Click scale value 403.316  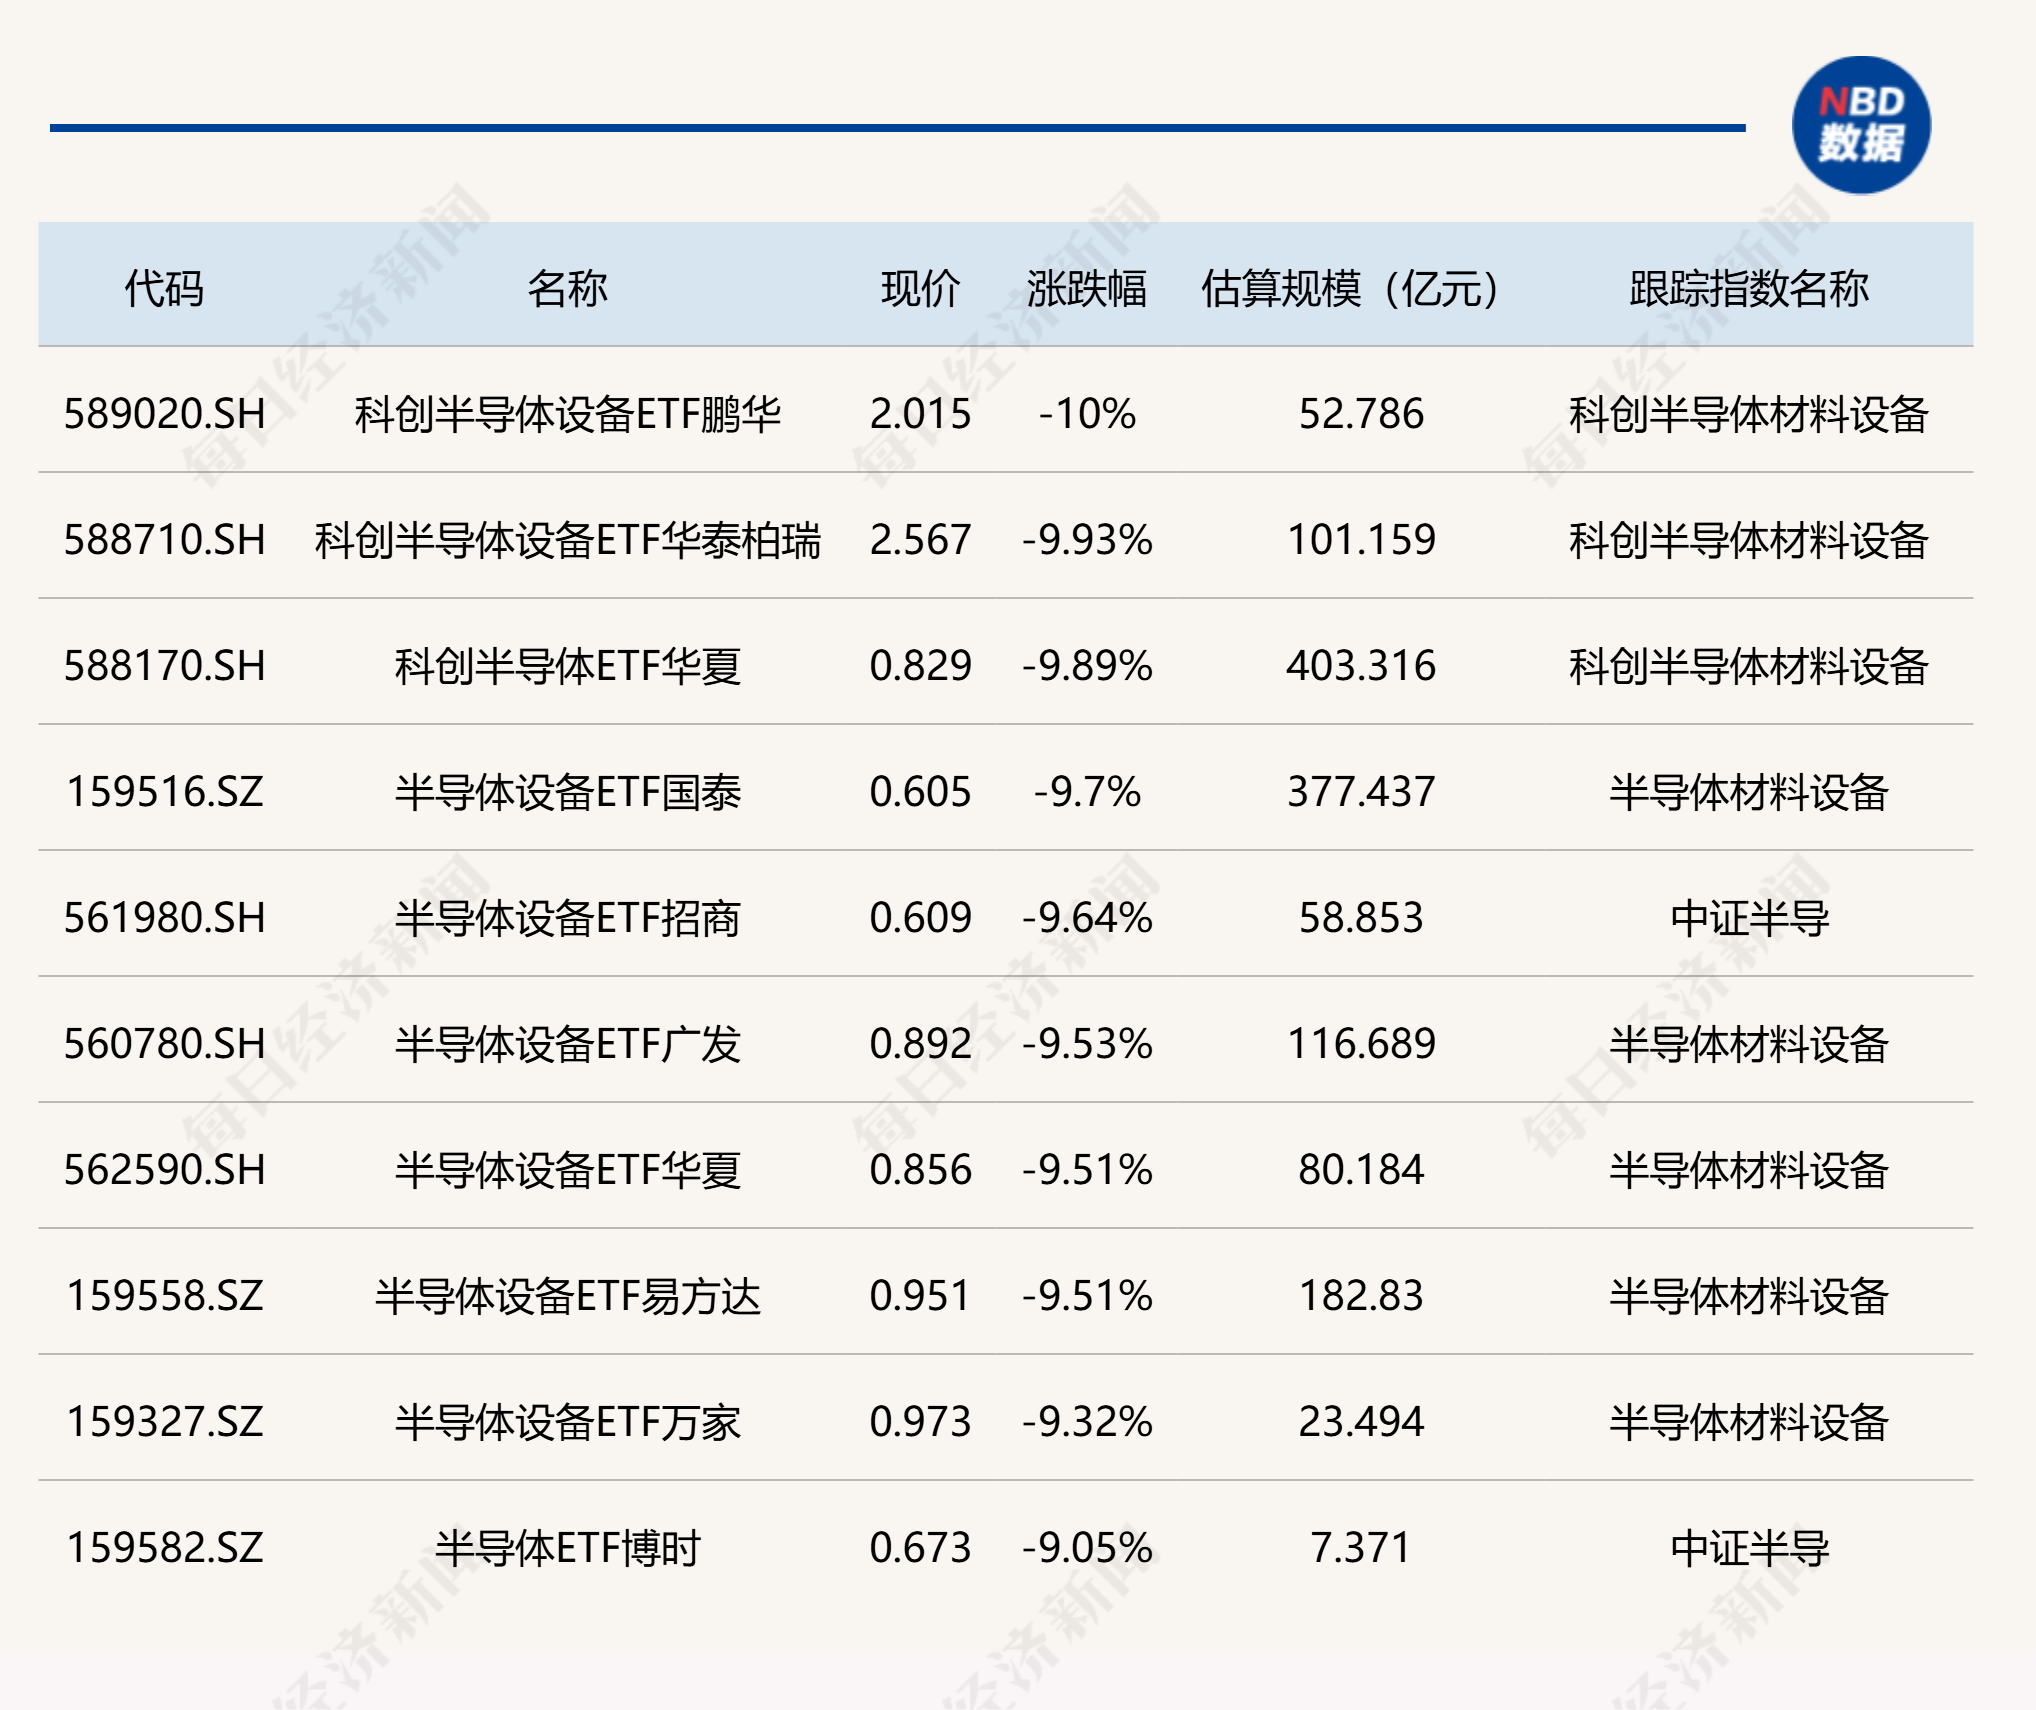[x=1361, y=666]
